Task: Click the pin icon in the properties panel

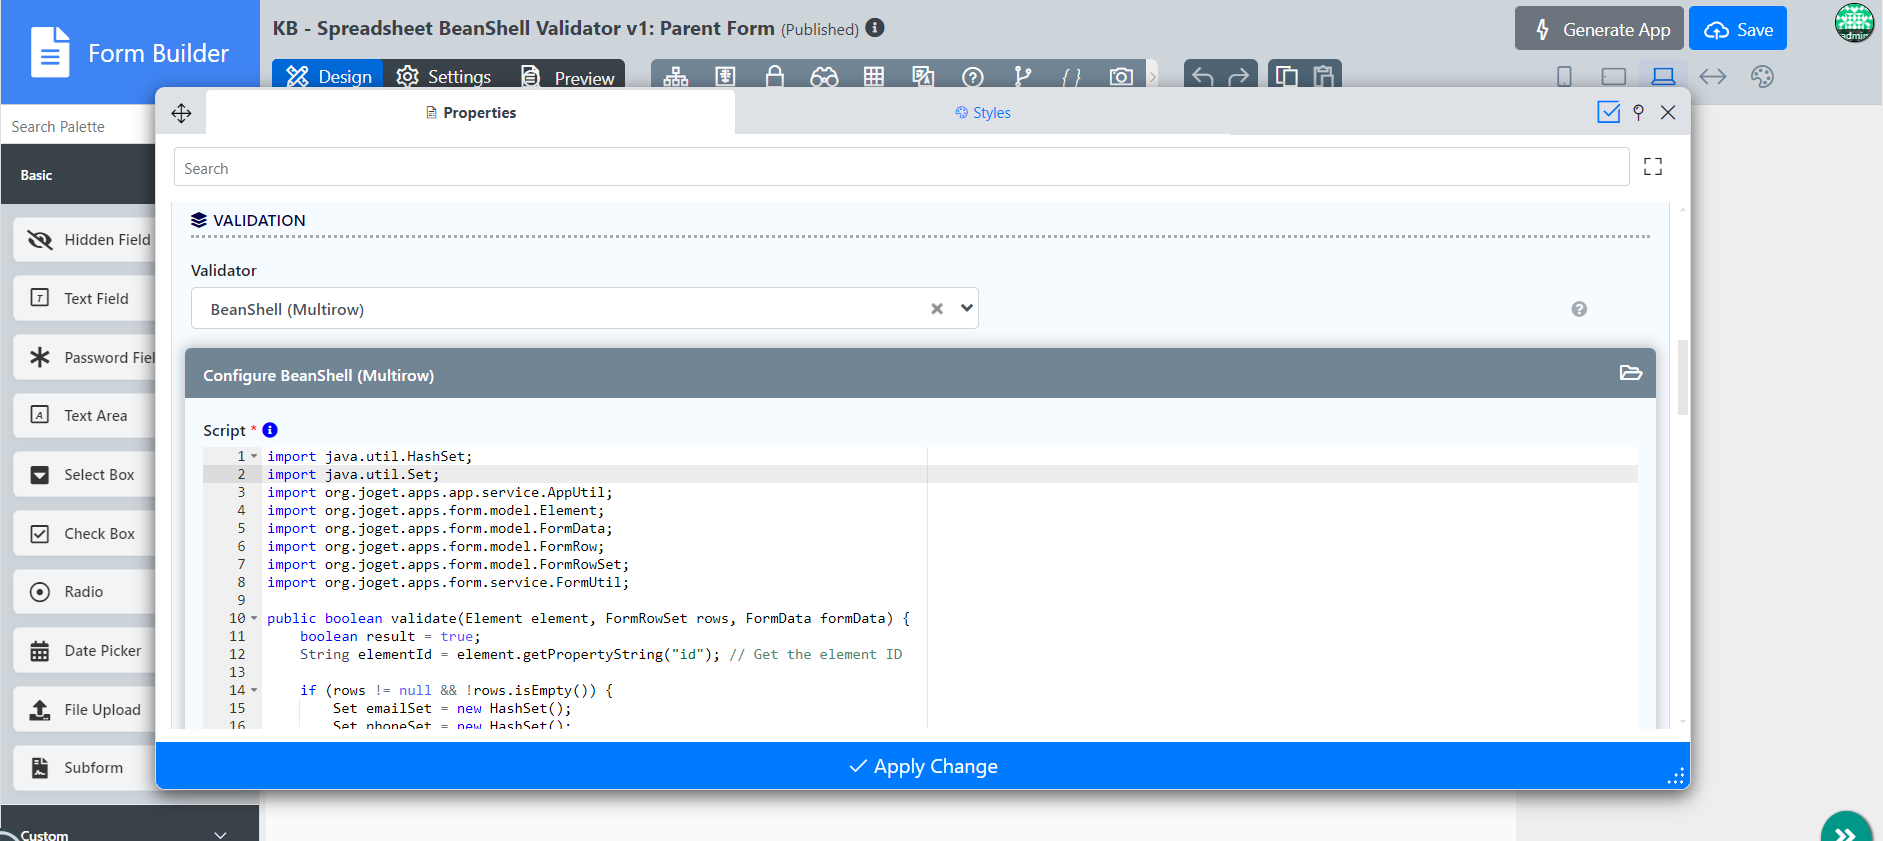Action: coord(1638,113)
